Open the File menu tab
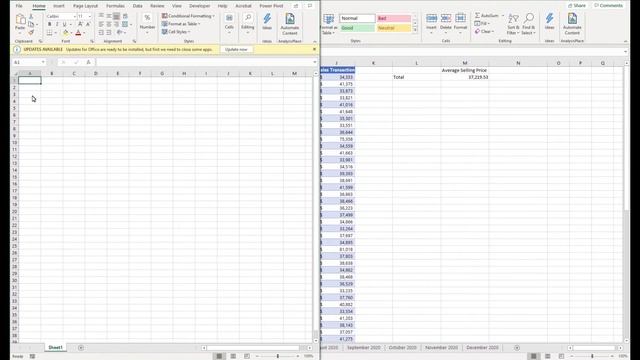640x360 pixels. point(19,6)
